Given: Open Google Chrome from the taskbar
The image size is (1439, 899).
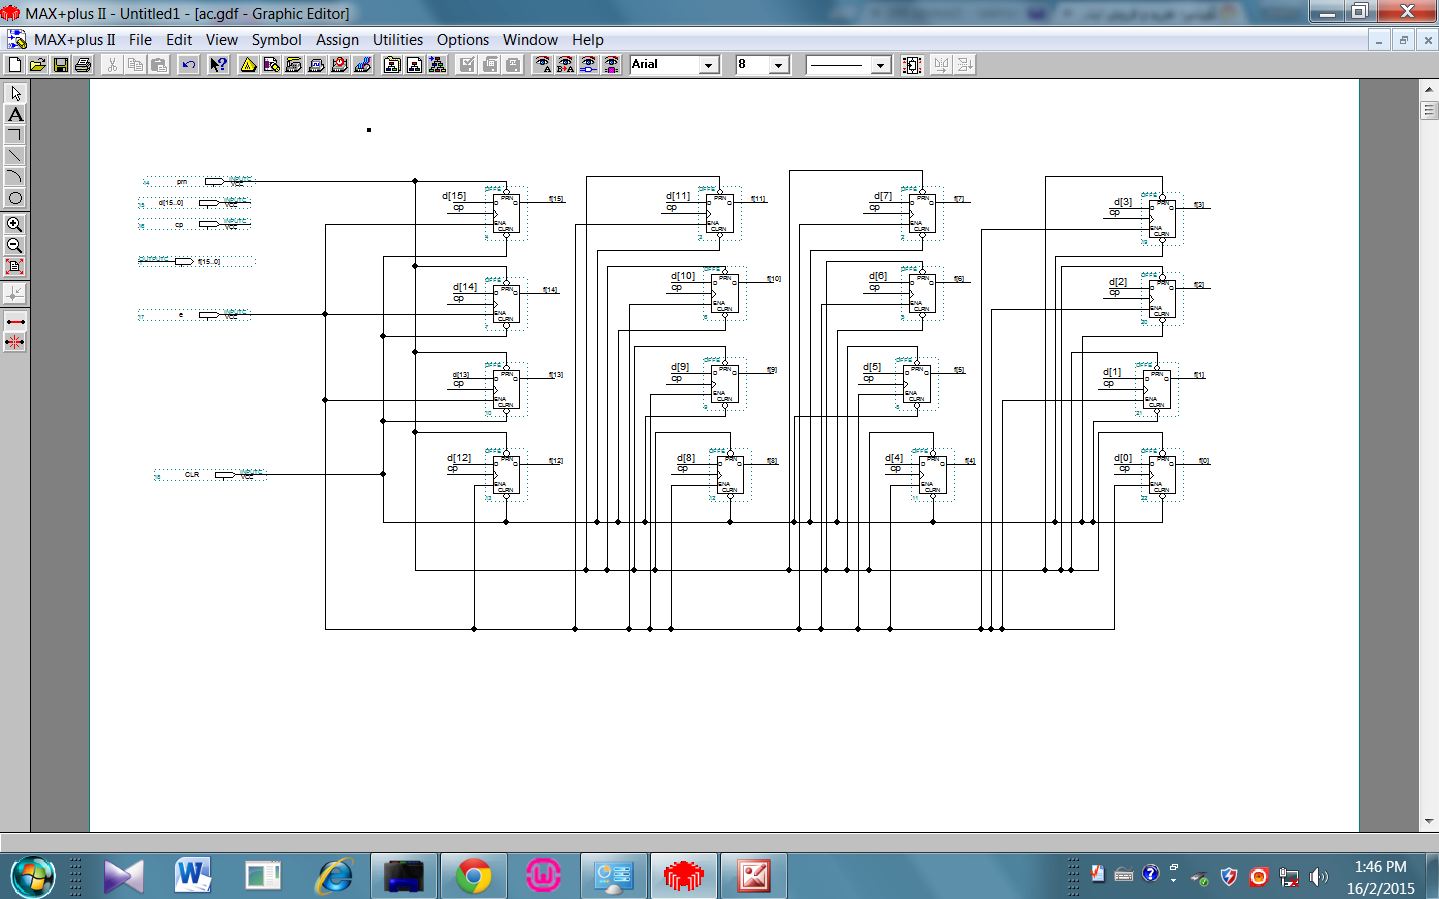Looking at the screenshot, I should pos(473,877).
